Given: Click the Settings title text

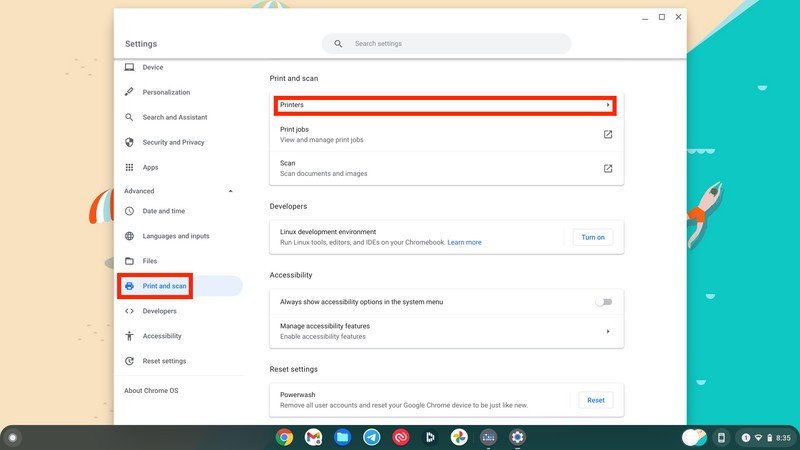Looking at the screenshot, I should click(x=141, y=44).
